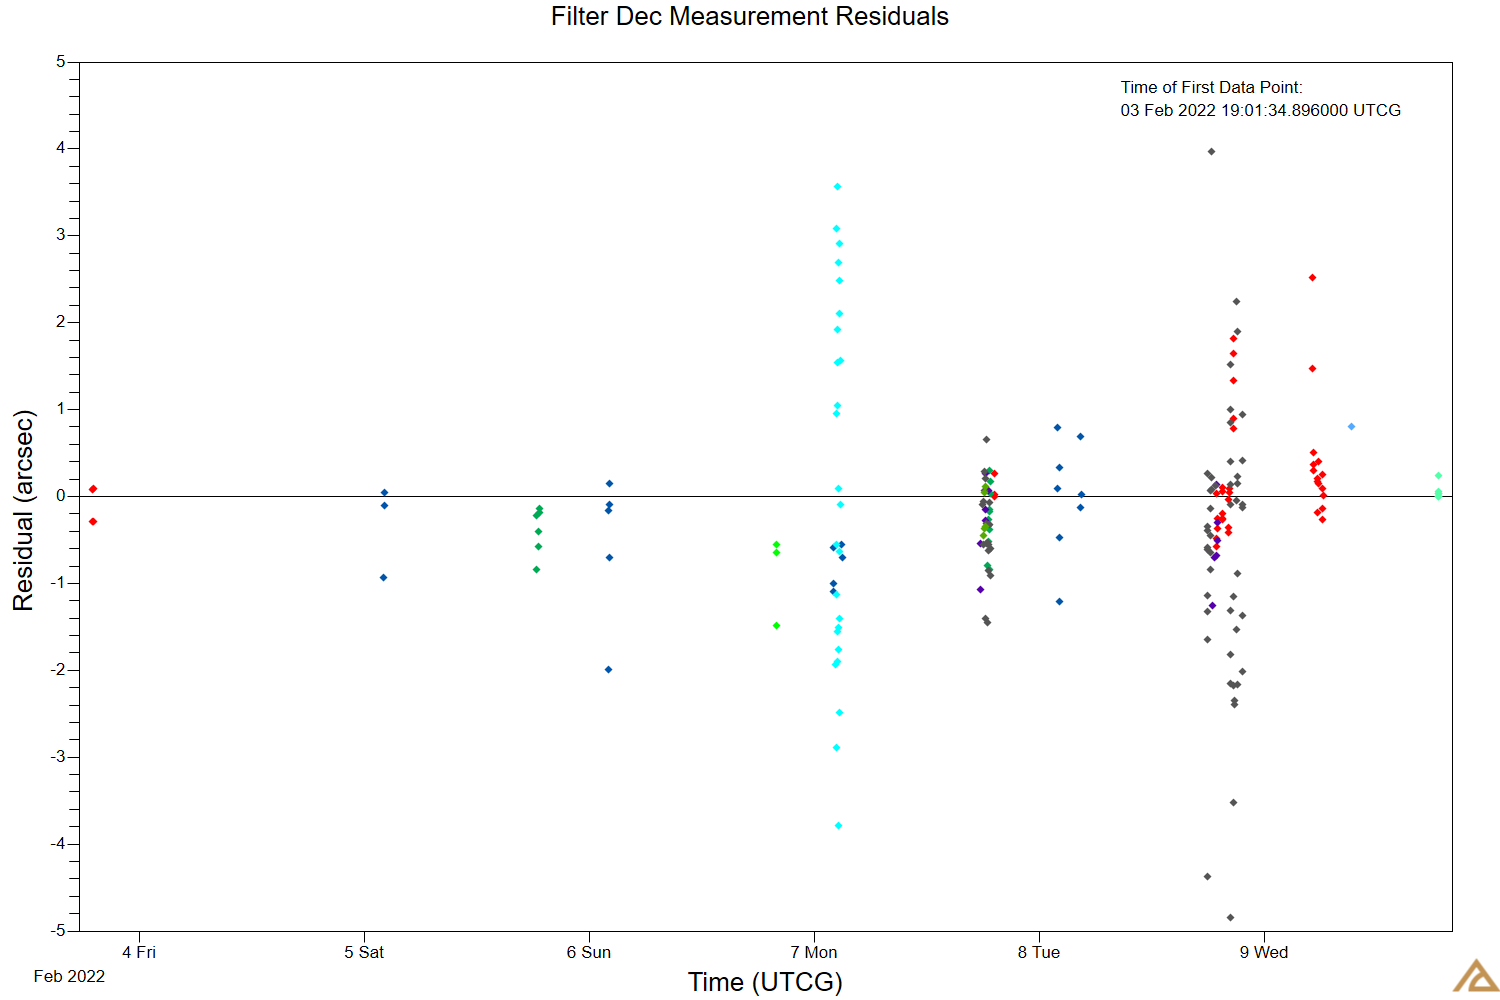Viewport: 1500px width, 1000px height.
Task: Click the 4 Fri tick label
Action: click(x=139, y=953)
